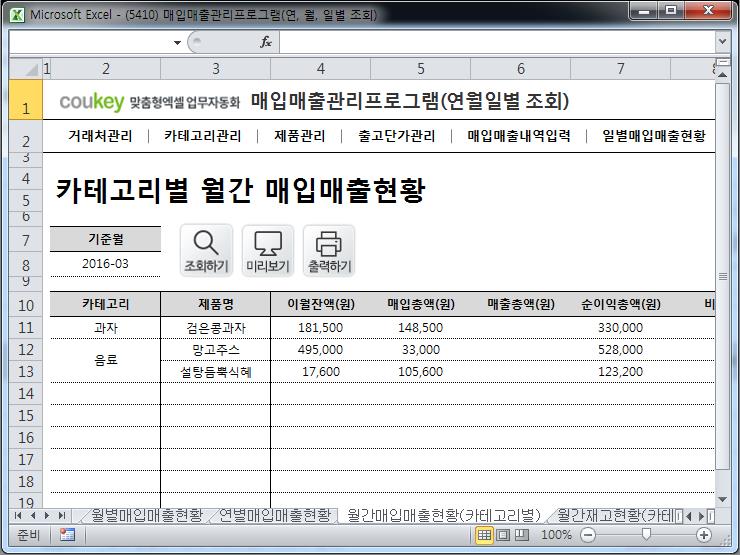The width and height of the screenshot is (740, 555).
Task: Open the 거래처관리 navigation link
Action: point(100,136)
